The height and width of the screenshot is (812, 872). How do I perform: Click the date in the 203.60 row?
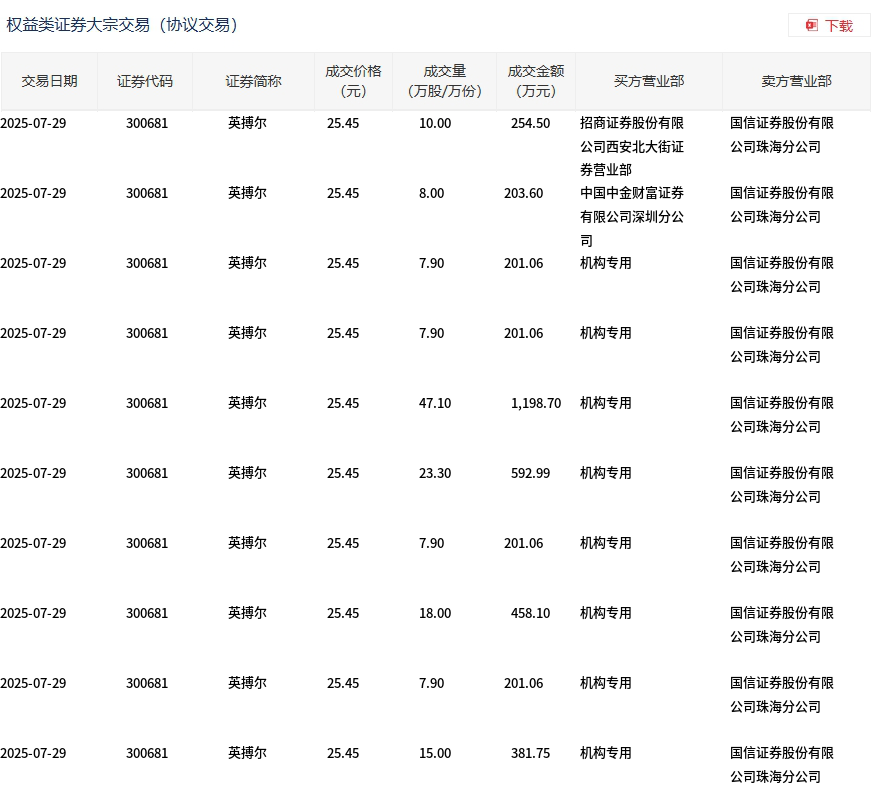[33, 194]
